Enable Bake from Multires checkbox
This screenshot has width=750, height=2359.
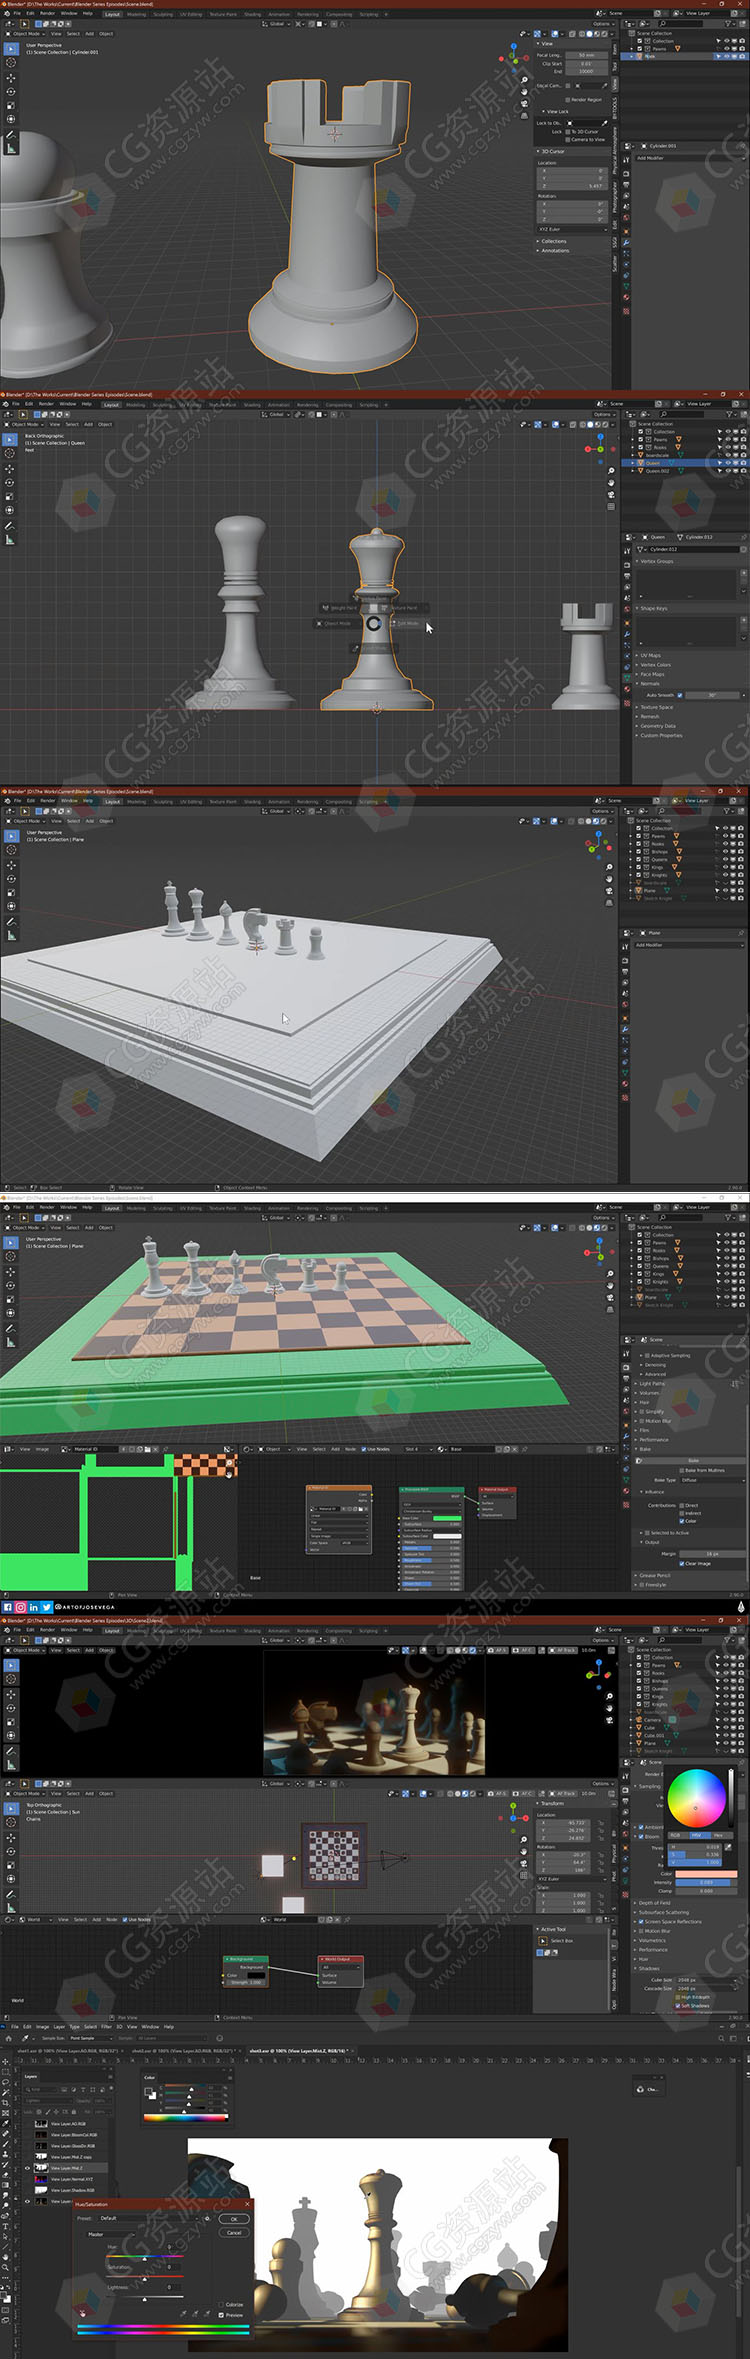(x=682, y=1470)
